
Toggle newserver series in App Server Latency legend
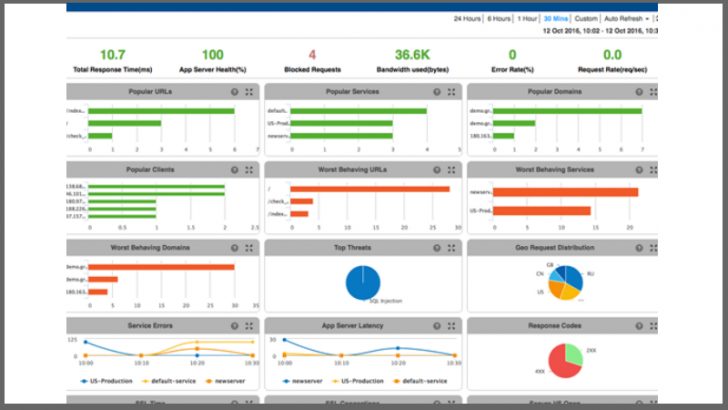(303, 381)
